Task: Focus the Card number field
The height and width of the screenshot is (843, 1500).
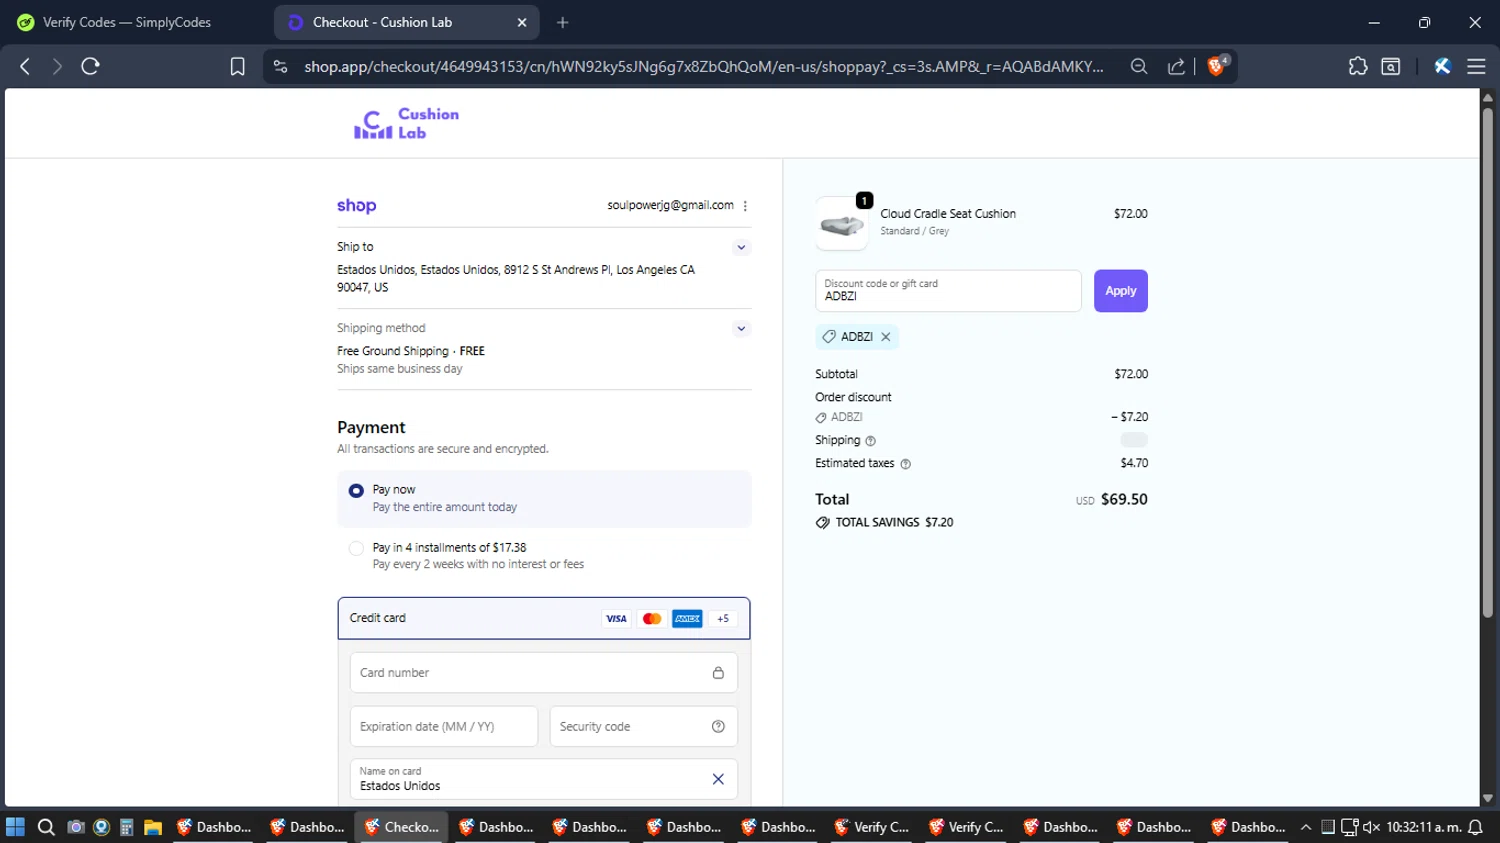Action: tap(544, 673)
